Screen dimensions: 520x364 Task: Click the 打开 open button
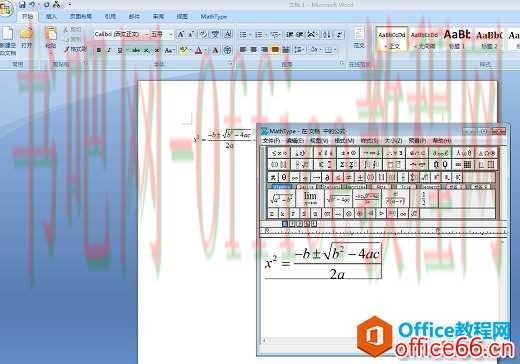tap(26, 37)
